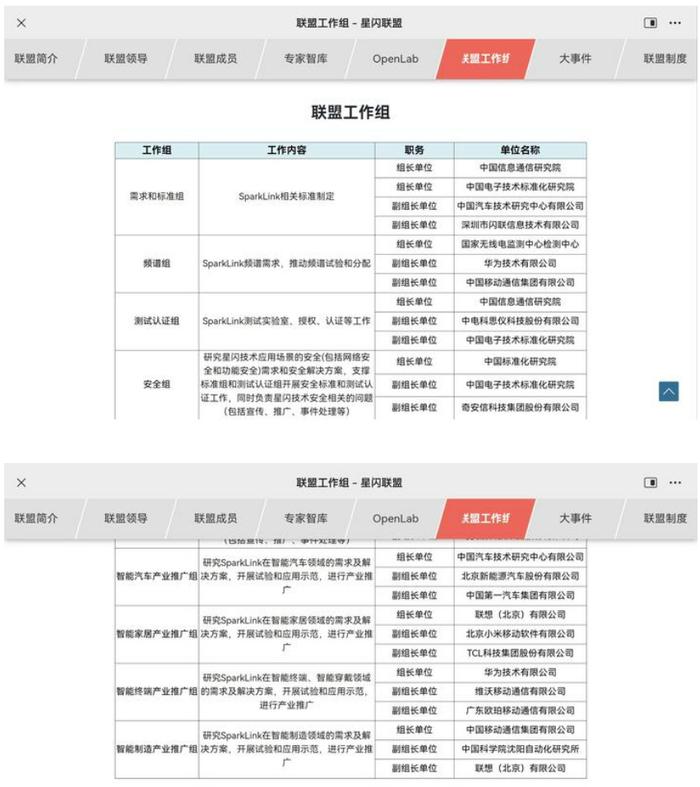Viewport: 700px width, 787px height.
Task: Switch to 联盟制度 tab in lower screenshot
Action: click(x=665, y=518)
